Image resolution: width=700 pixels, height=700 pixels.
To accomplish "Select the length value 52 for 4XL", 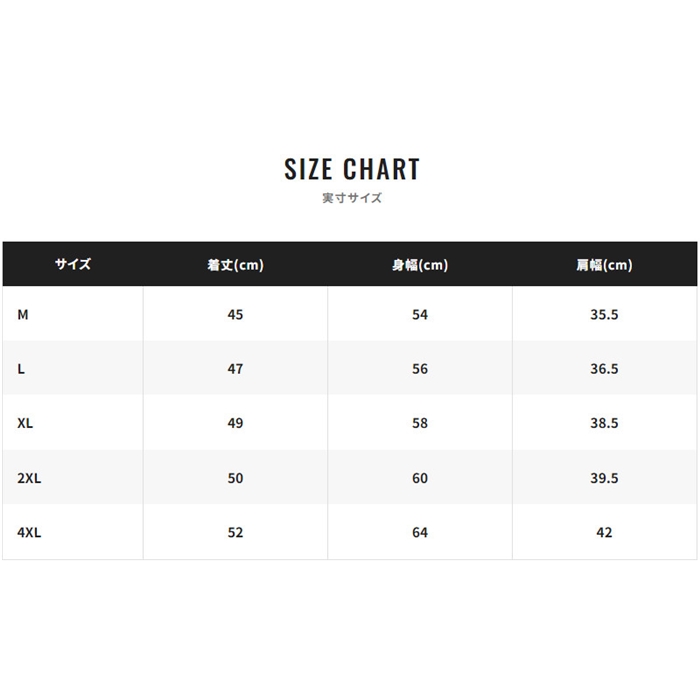I will click(x=235, y=533).
